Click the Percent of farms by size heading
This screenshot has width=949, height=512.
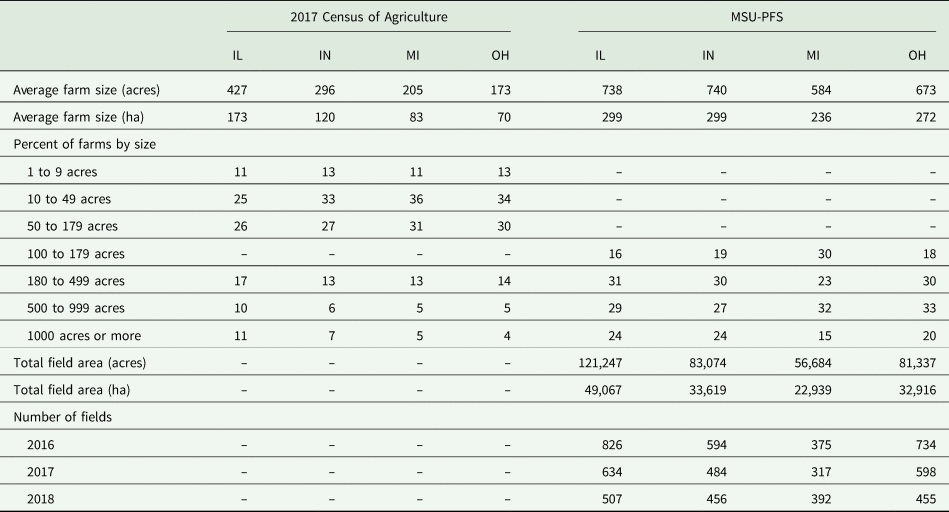click(x=85, y=145)
